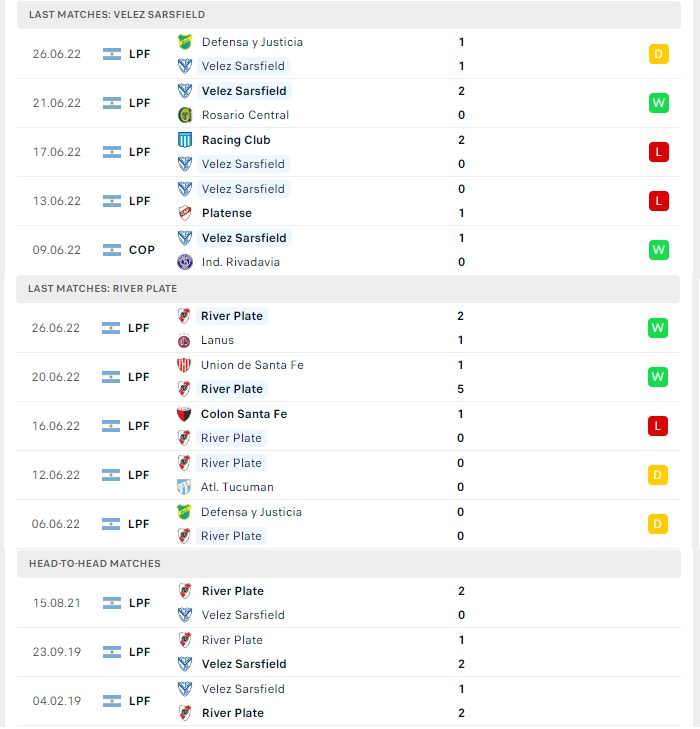The height and width of the screenshot is (729, 700).
Task: Select highlighted River Plate name in Lanus match
Action: (231, 316)
